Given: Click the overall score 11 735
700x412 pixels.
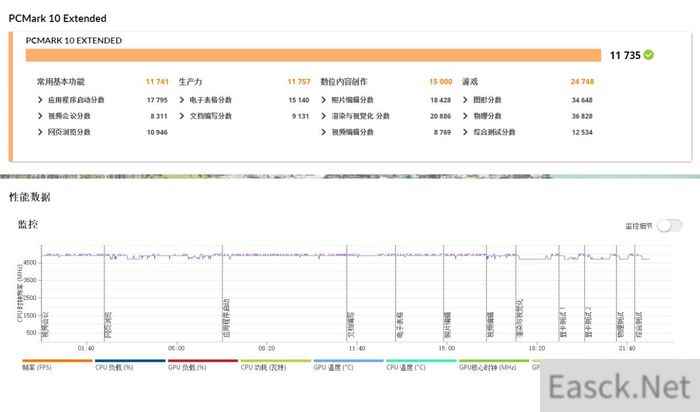Looking at the screenshot, I should click(x=625, y=55).
